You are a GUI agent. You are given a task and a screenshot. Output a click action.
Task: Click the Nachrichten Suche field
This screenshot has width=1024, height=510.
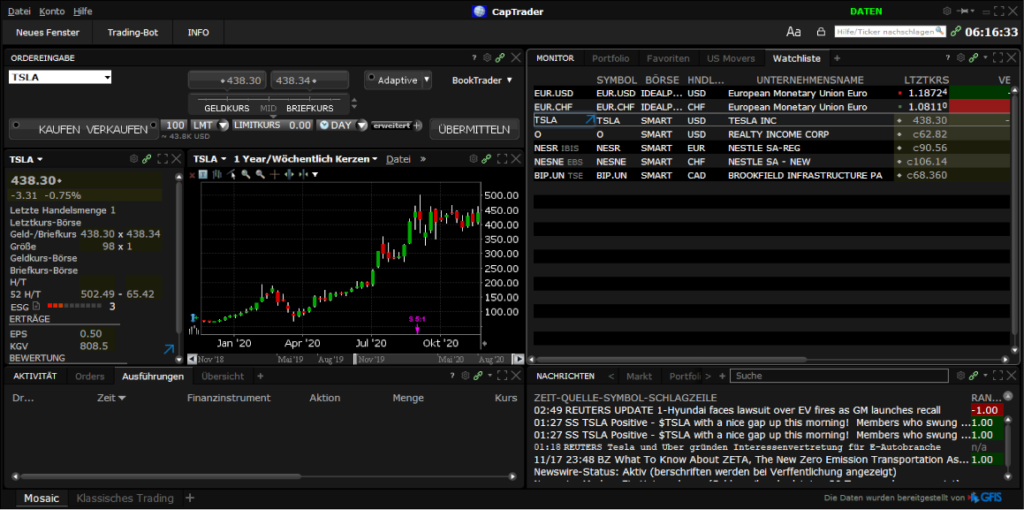point(839,376)
